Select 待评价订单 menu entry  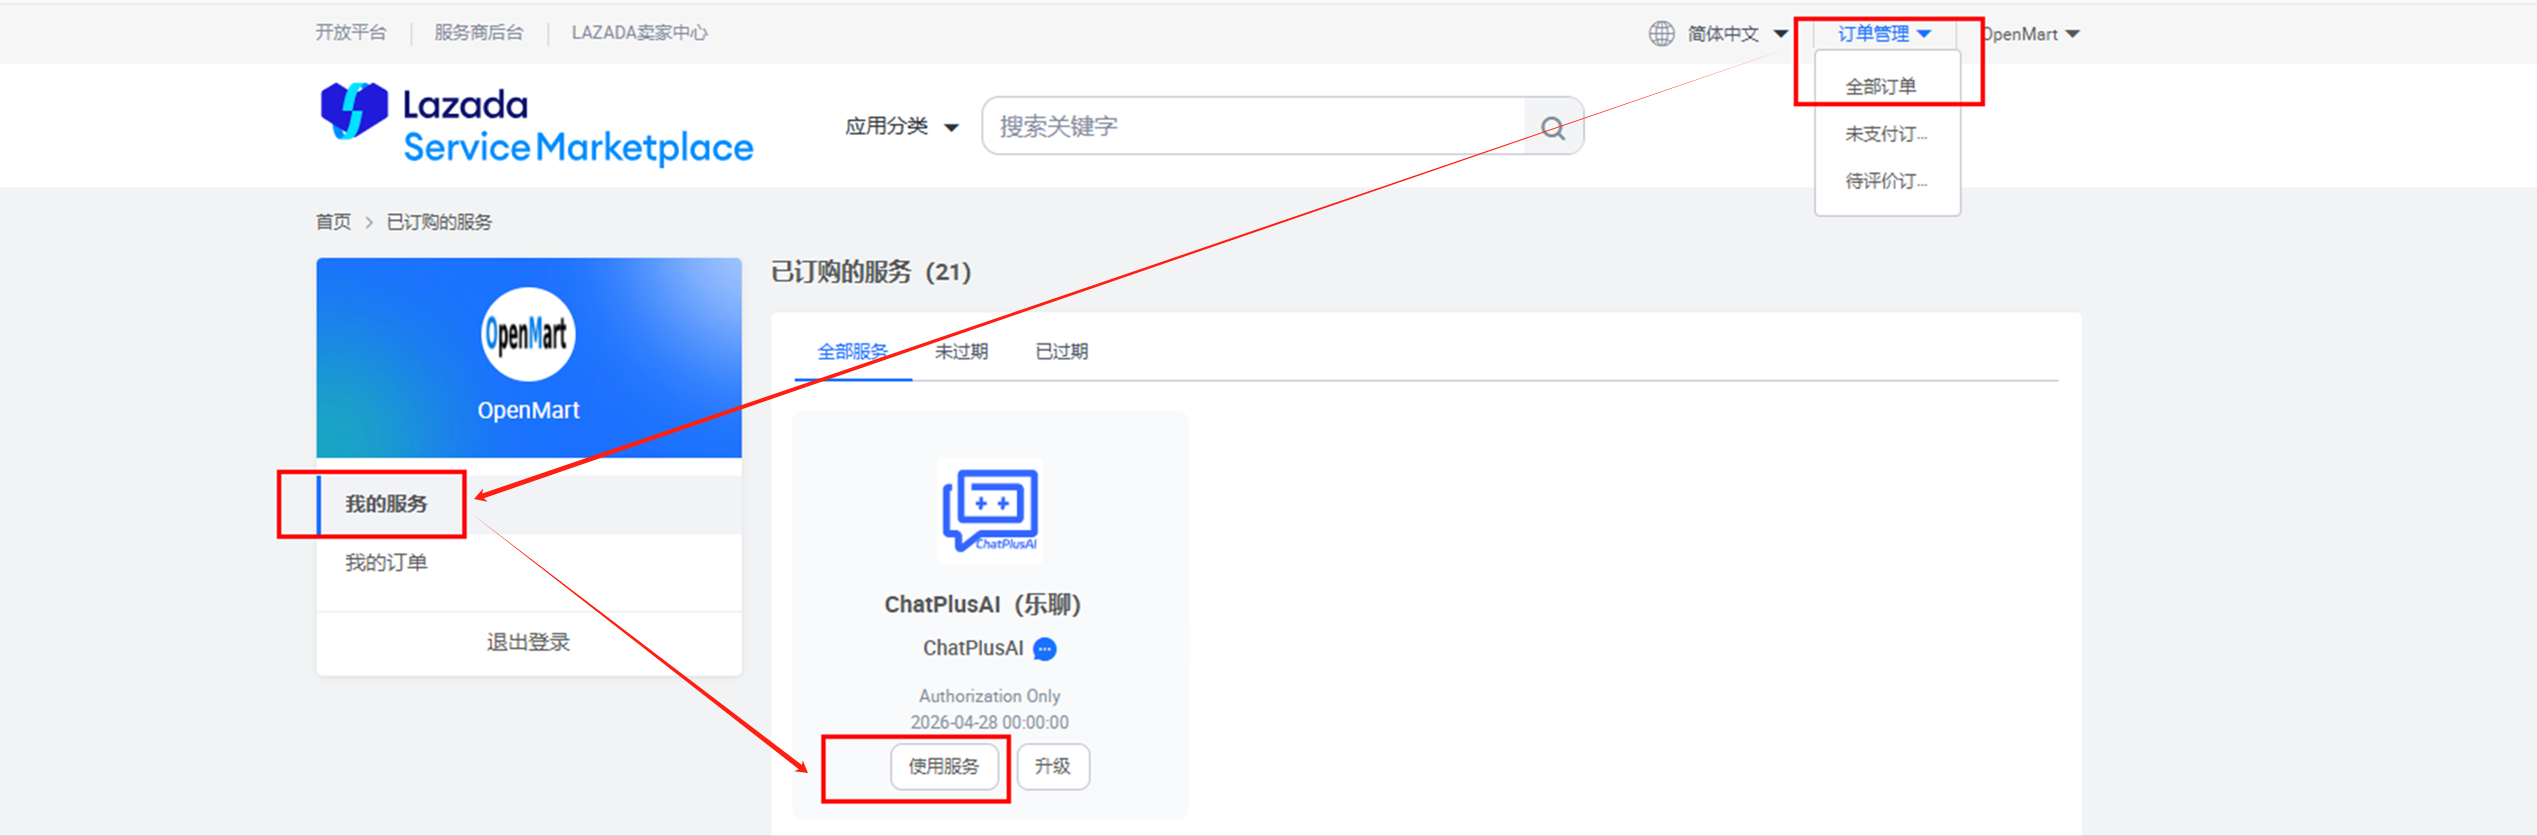coord(1885,181)
